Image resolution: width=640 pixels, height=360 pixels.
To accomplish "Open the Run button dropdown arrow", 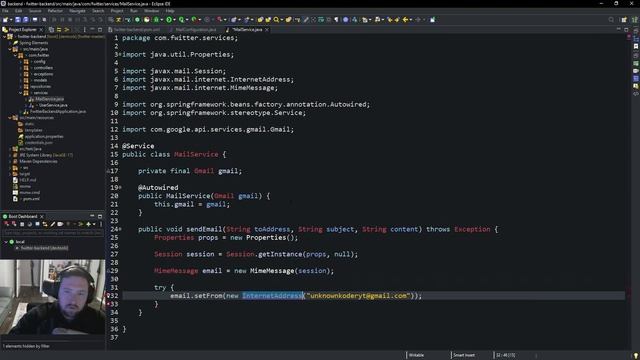I will [174, 20].
